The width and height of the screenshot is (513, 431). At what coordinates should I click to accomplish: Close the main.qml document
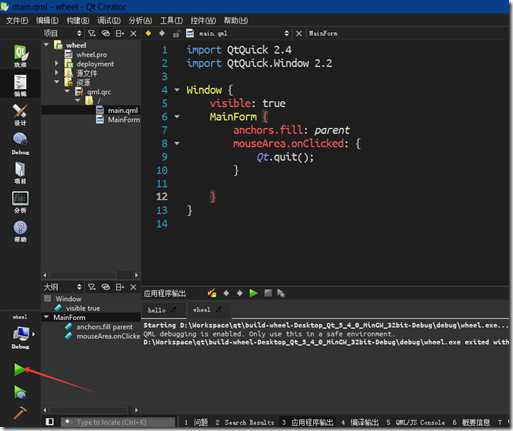(299, 33)
